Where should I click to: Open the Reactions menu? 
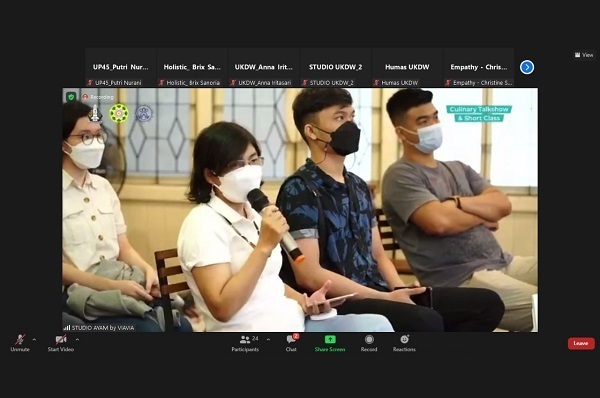[404, 343]
